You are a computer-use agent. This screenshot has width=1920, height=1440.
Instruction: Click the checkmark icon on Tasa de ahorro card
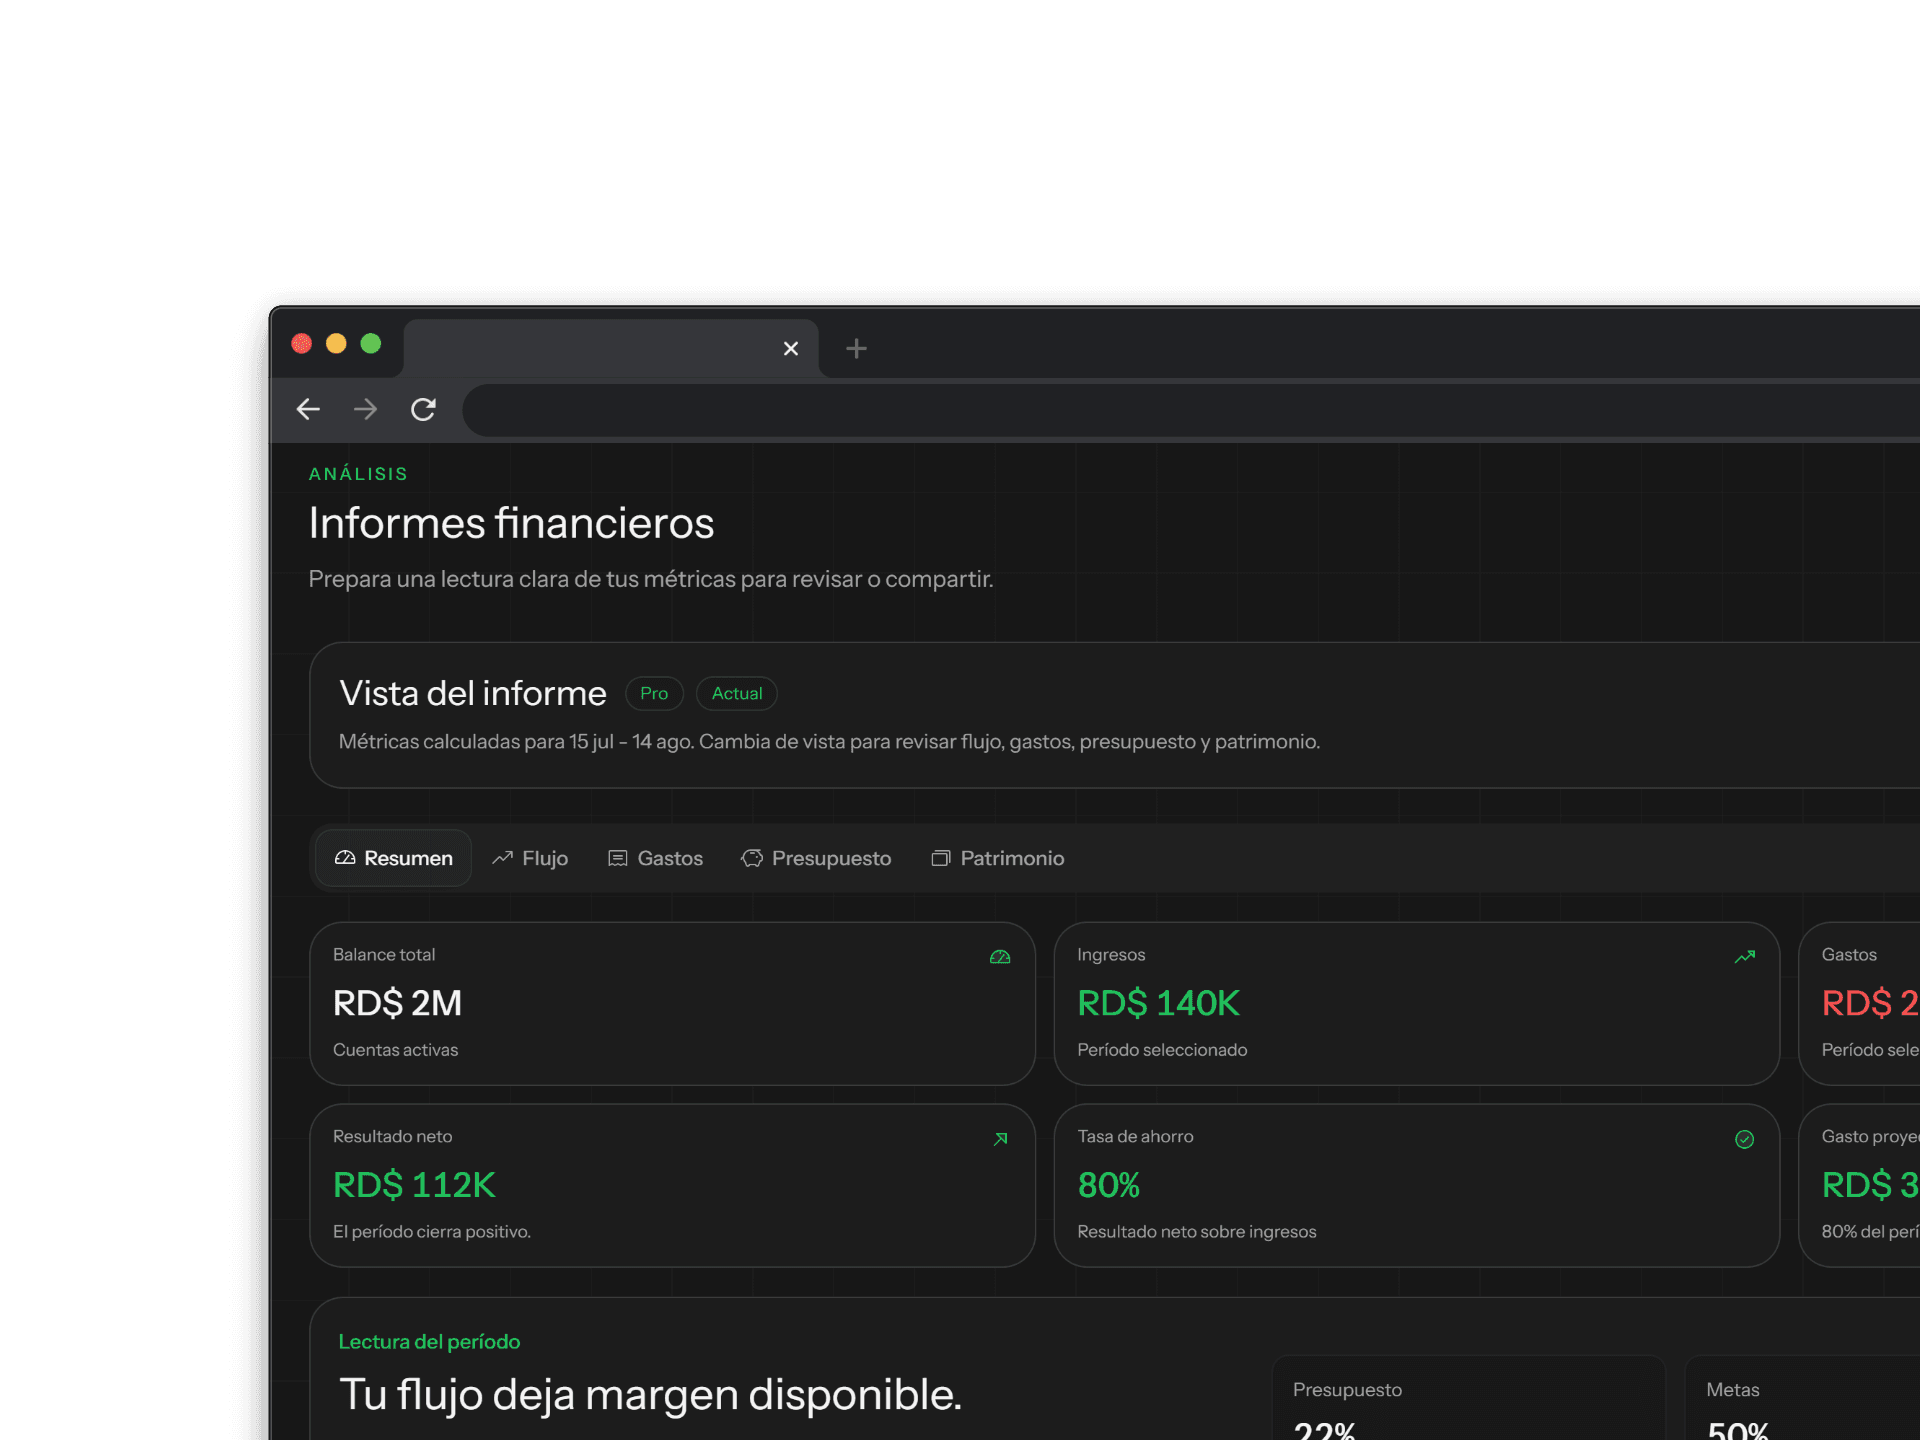1745,1139
